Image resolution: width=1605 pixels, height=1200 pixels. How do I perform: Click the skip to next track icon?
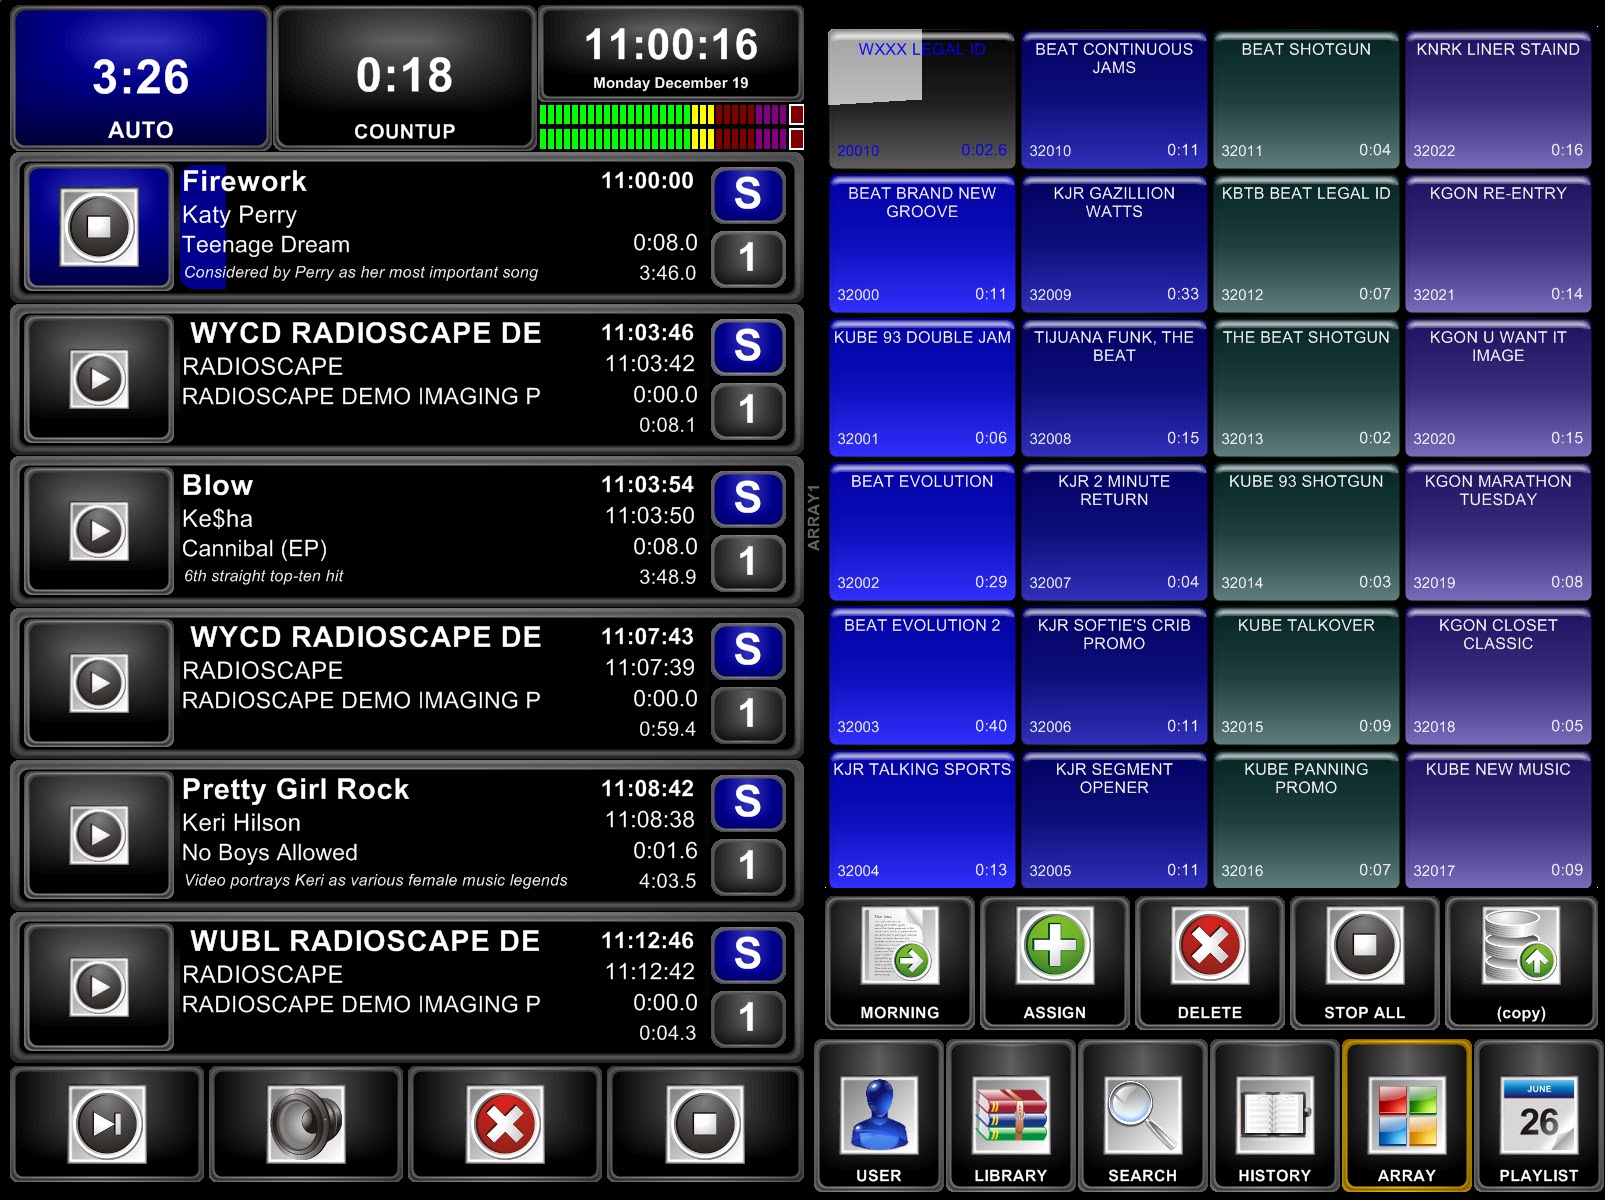click(107, 1124)
